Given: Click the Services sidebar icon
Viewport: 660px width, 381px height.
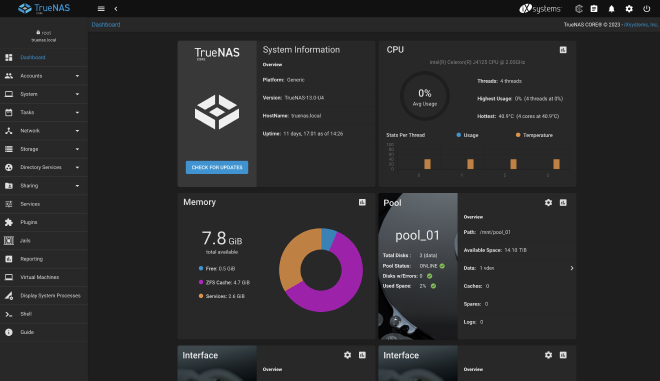Looking at the screenshot, I should [x=9, y=204].
